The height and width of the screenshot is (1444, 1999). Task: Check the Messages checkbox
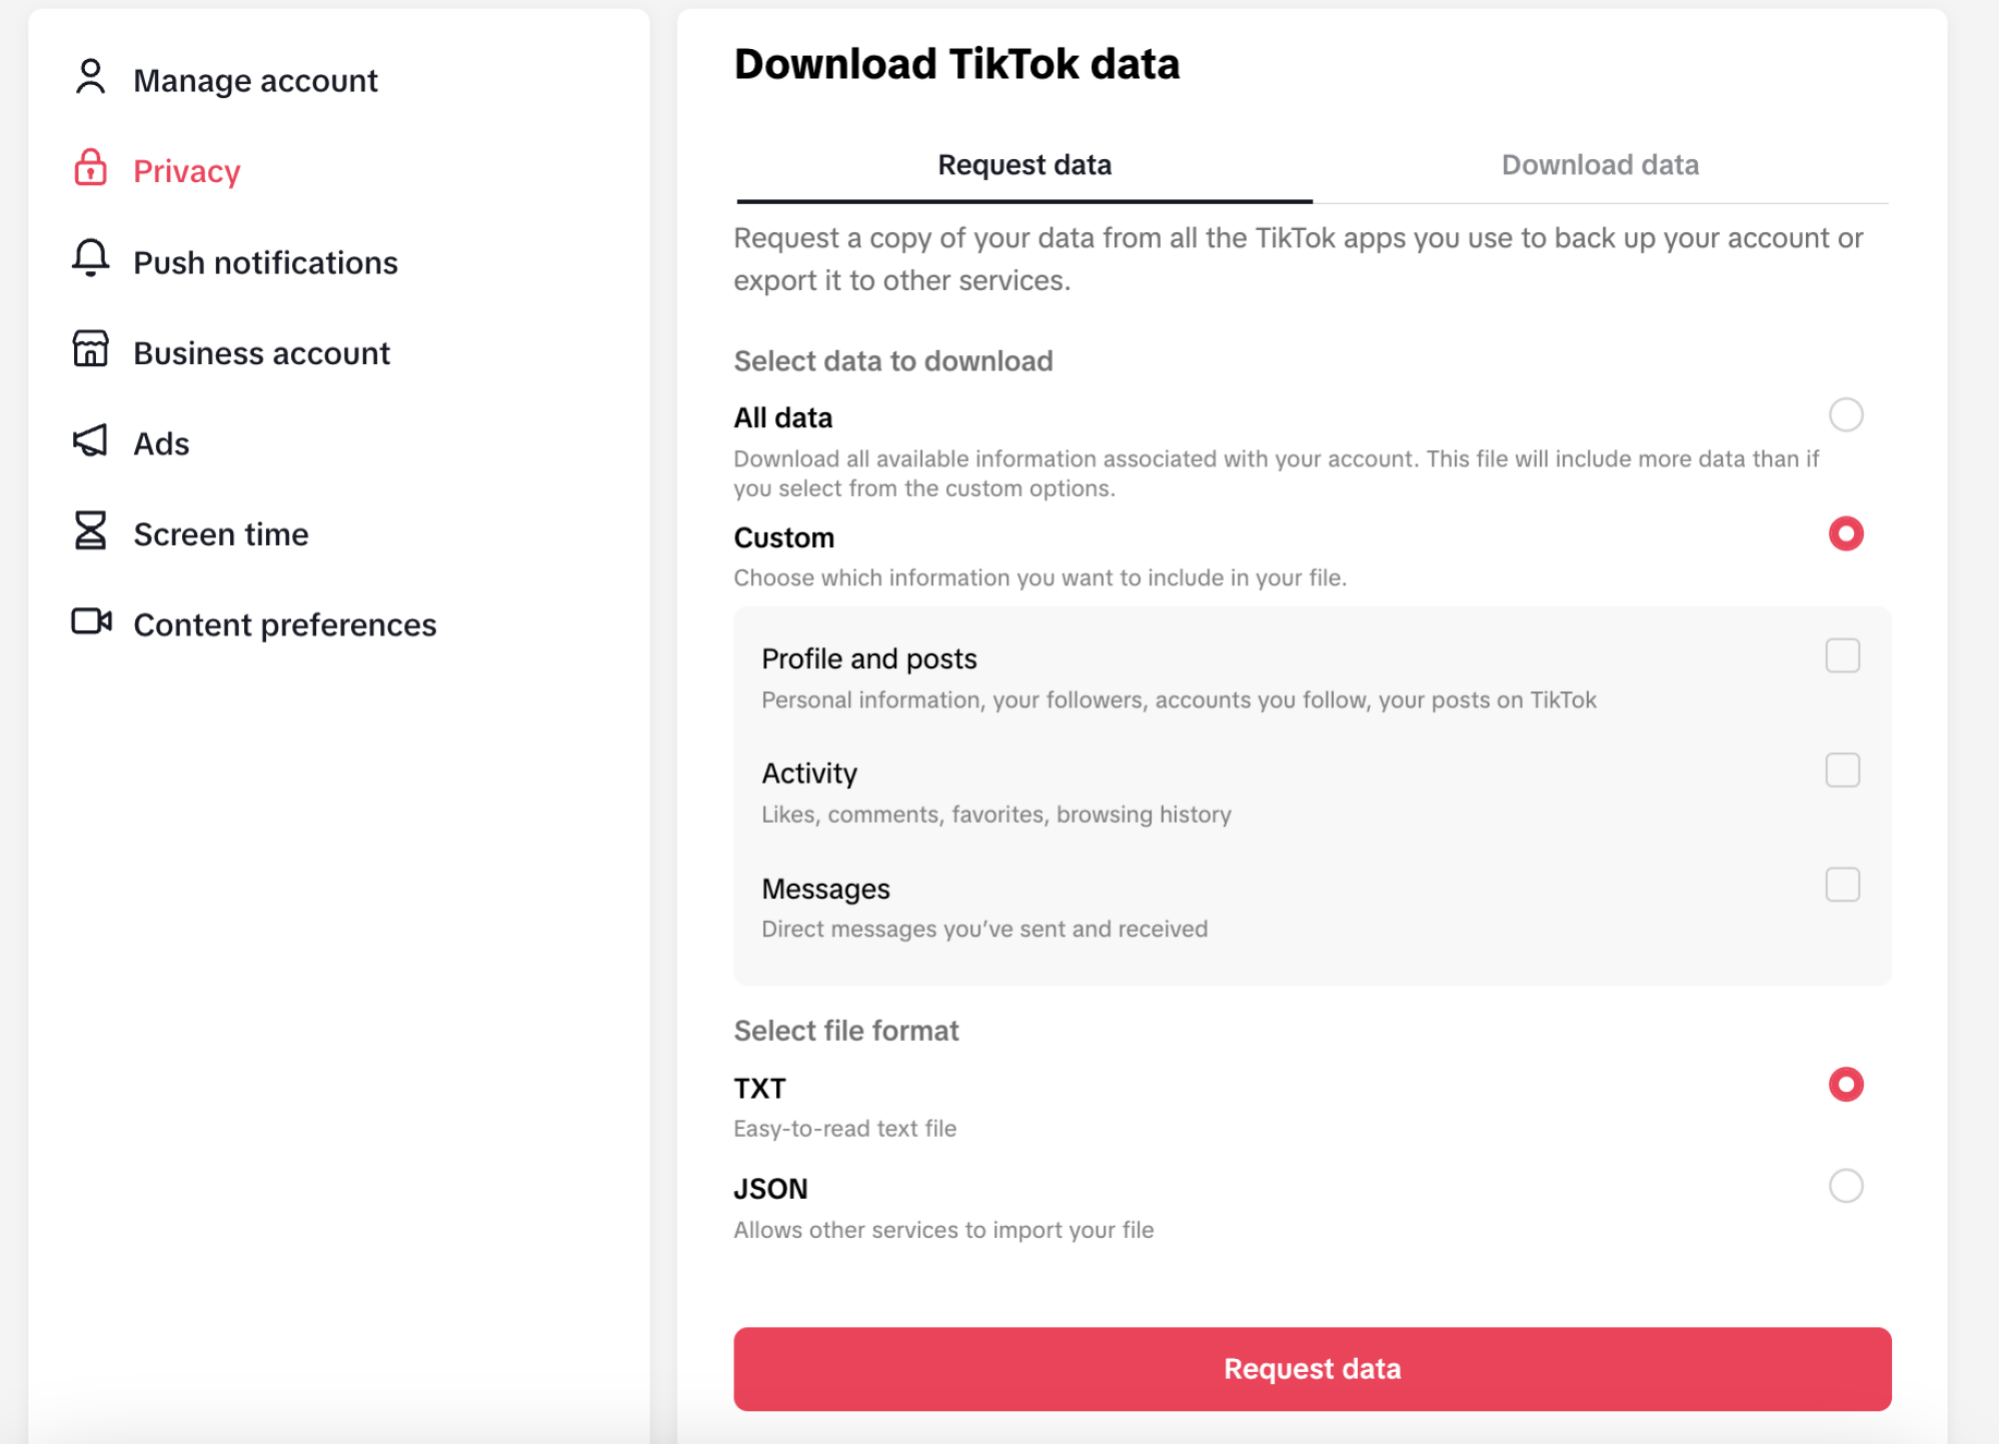coord(1842,885)
